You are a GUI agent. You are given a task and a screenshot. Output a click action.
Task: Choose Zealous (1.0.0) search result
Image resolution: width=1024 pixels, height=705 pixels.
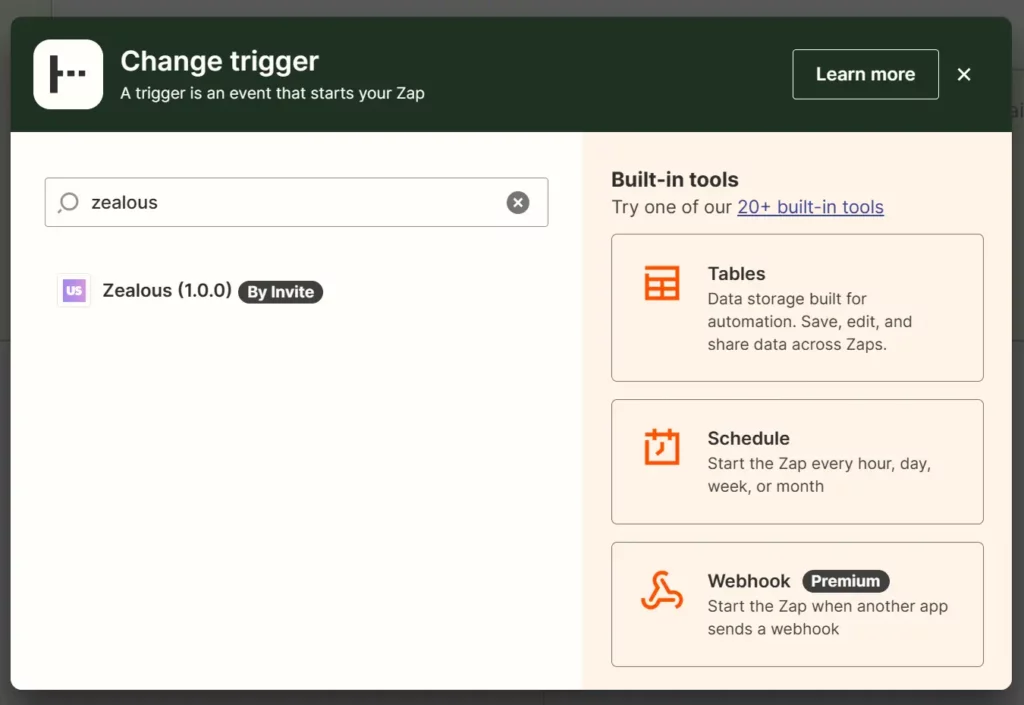click(x=189, y=290)
